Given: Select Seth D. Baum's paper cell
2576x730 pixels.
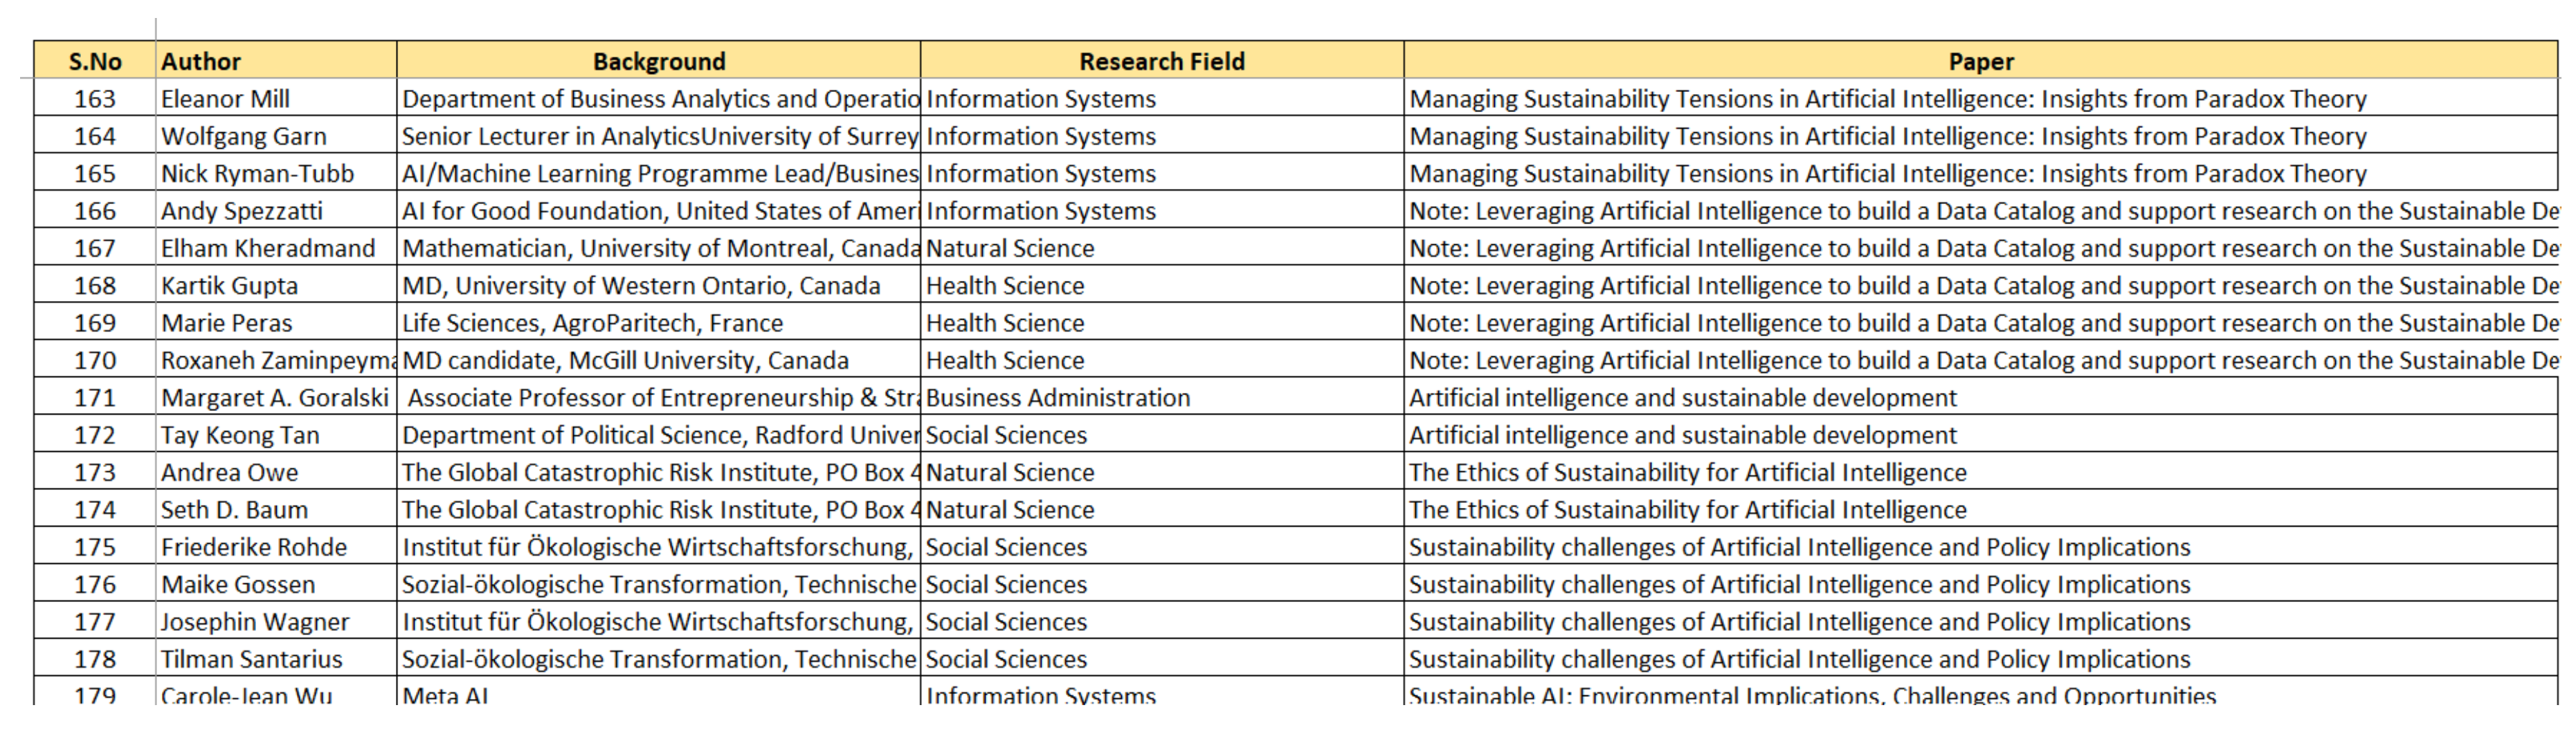Looking at the screenshot, I should tap(1980, 510).
